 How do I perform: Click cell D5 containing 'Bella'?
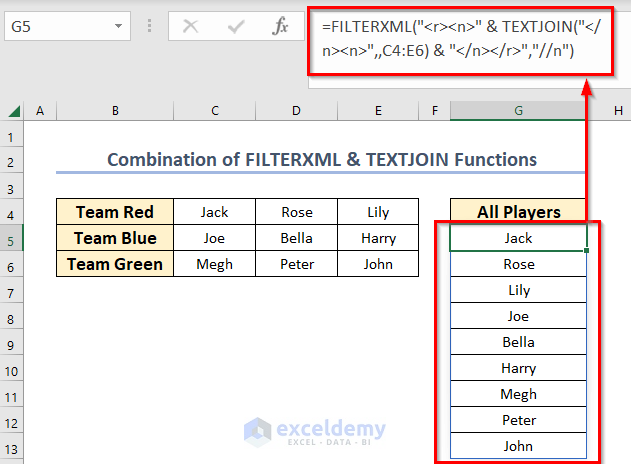pos(297,238)
